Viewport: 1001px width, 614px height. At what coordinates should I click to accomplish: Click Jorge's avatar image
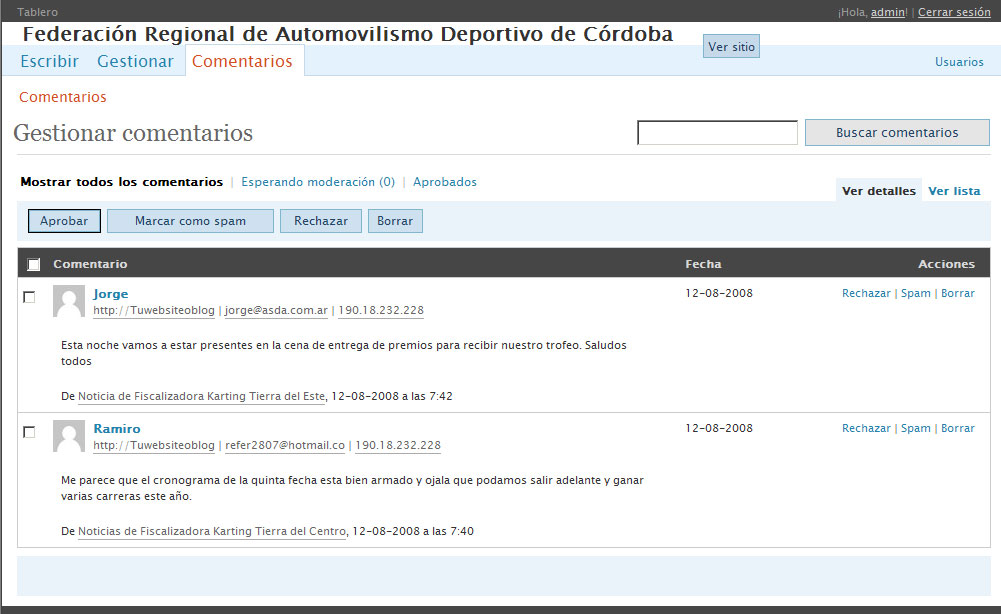click(69, 301)
